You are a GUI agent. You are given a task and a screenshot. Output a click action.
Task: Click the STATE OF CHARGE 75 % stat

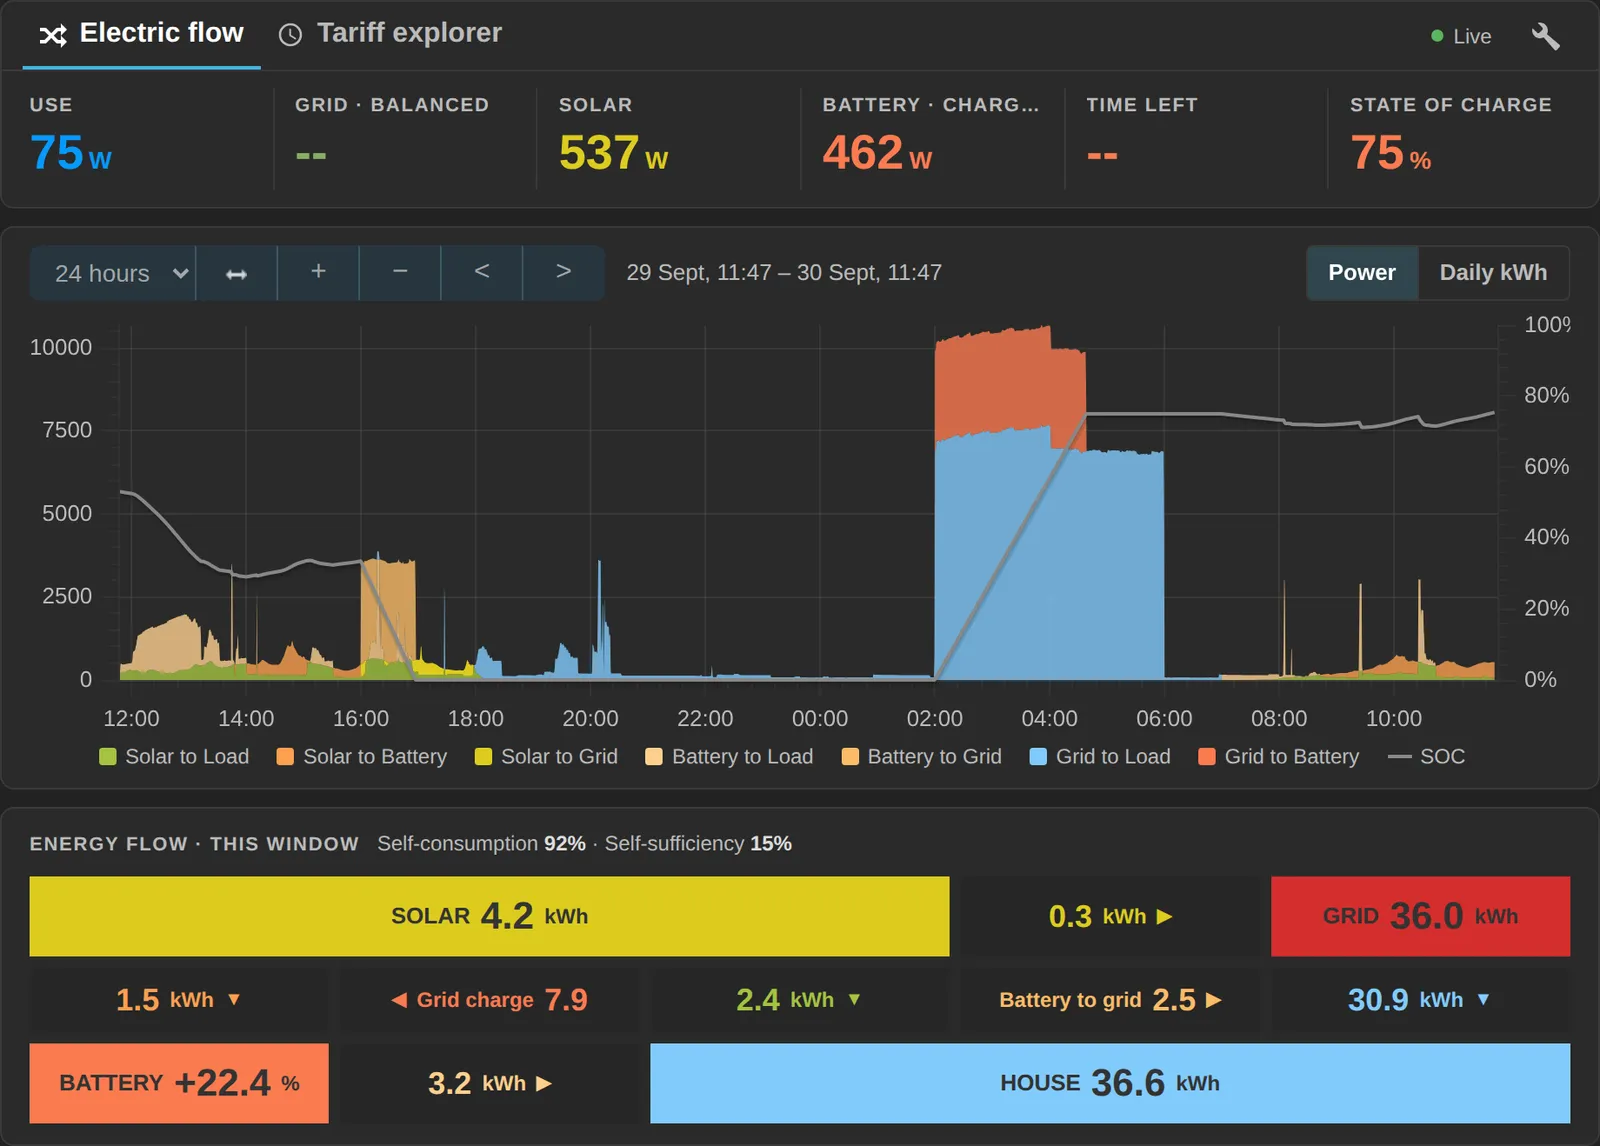[1450, 137]
